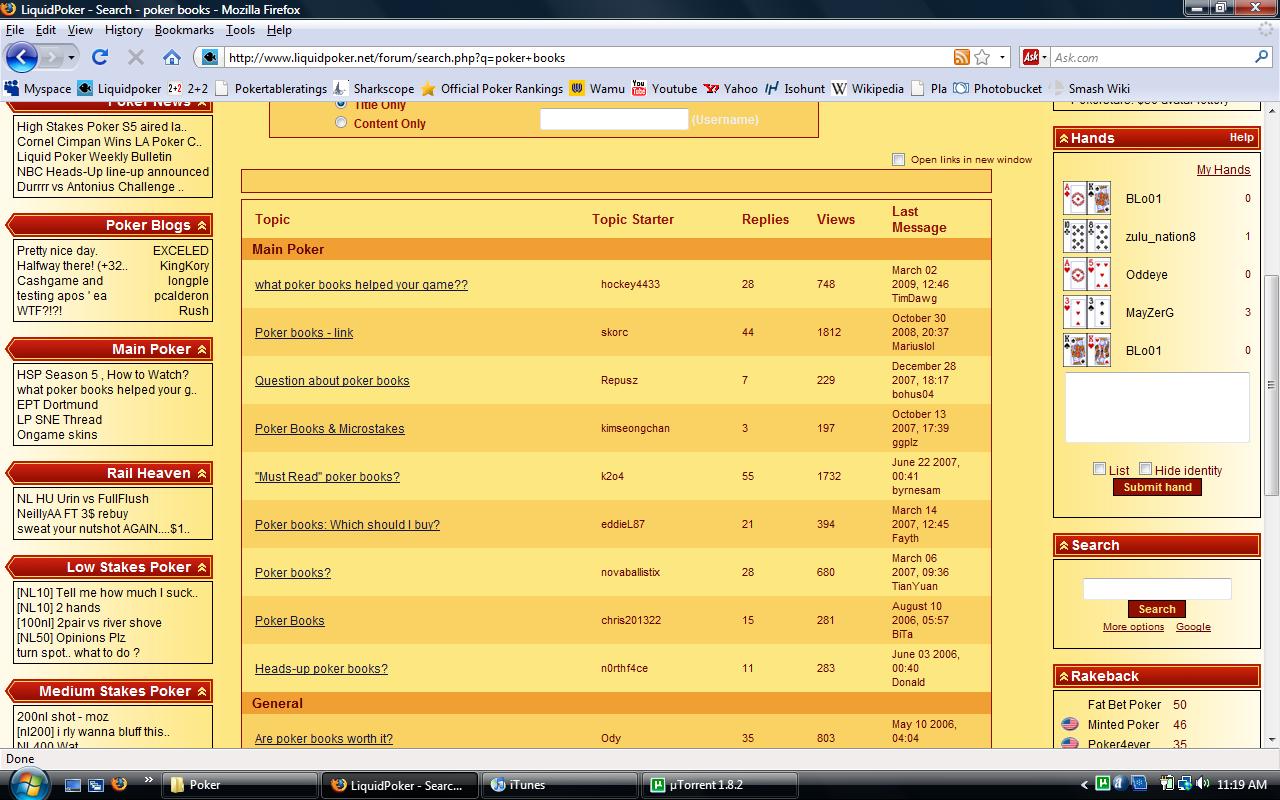Viewport: 1280px width, 800px height.
Task: Click the Submit hand button
Action: point(1157,487)
